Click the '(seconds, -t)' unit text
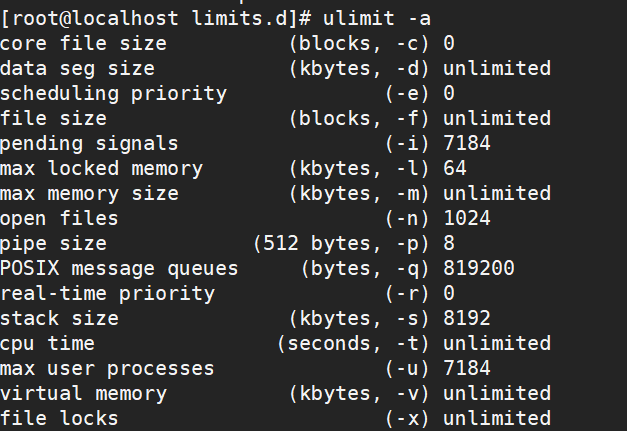 [x=353, y=344]
